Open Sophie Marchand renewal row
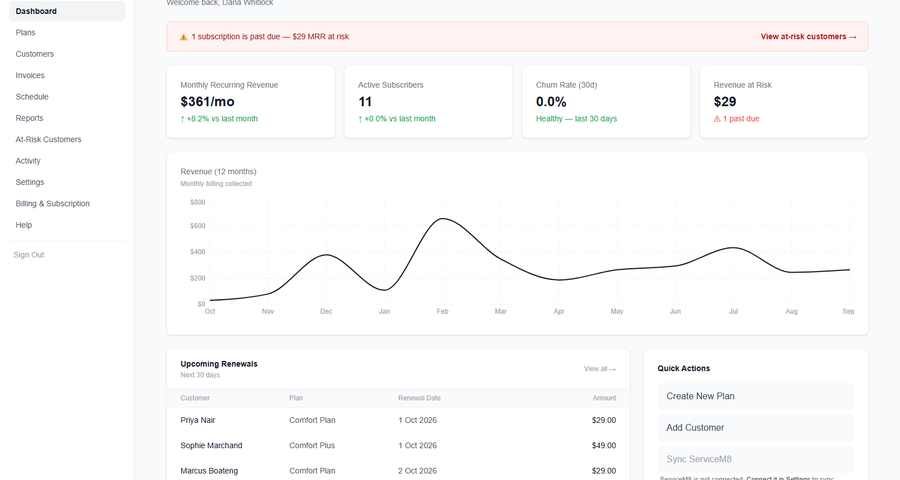This screenshot has height=480, width=900. pos(398,446)
